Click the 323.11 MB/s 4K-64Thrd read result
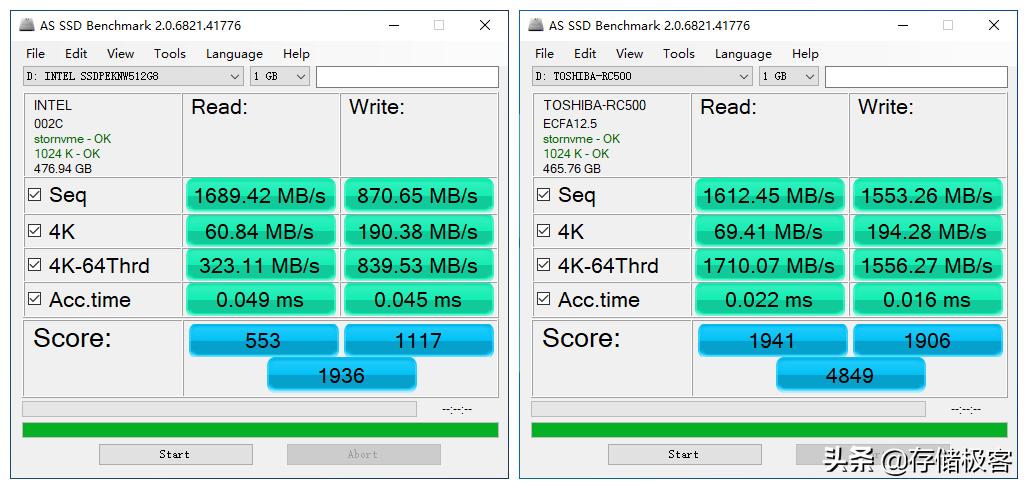The height and width of the screenshot is (489, 1028). 260,265
